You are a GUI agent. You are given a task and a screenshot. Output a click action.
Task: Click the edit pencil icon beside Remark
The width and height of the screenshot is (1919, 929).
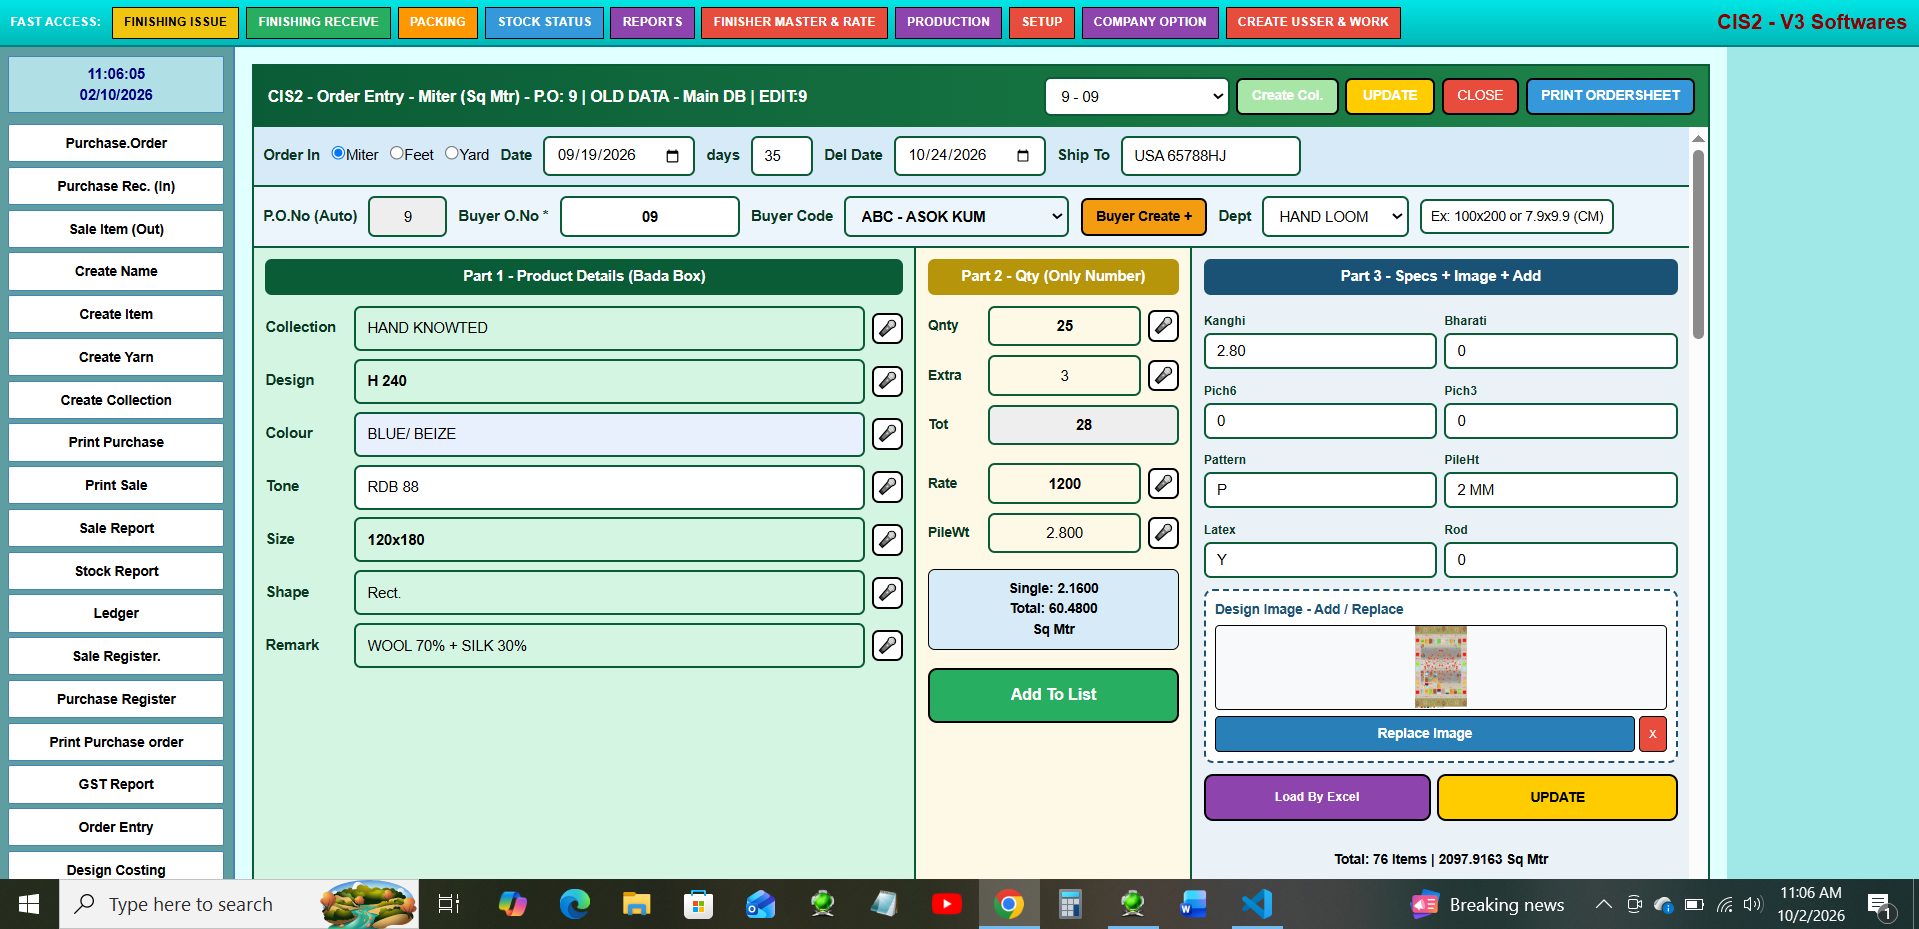(x=887, y=646)
